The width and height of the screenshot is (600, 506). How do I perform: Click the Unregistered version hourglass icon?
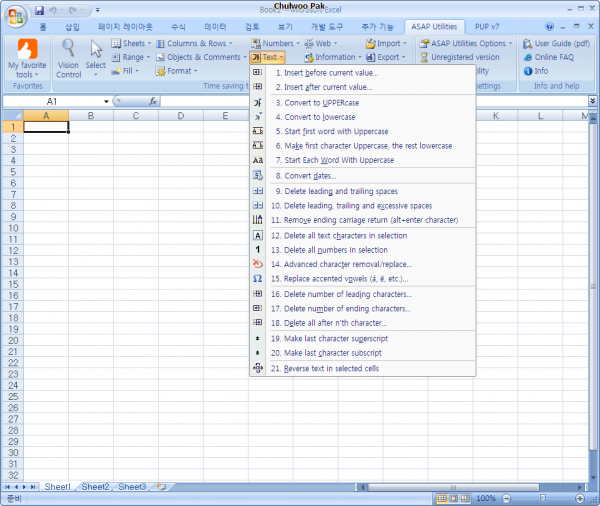coord(424,57)
